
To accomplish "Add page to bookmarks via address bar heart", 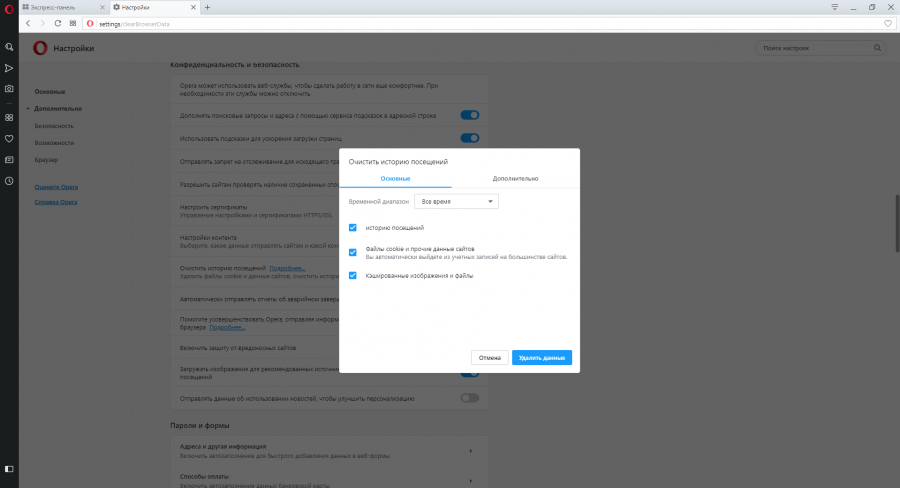I will coord(888,22).
